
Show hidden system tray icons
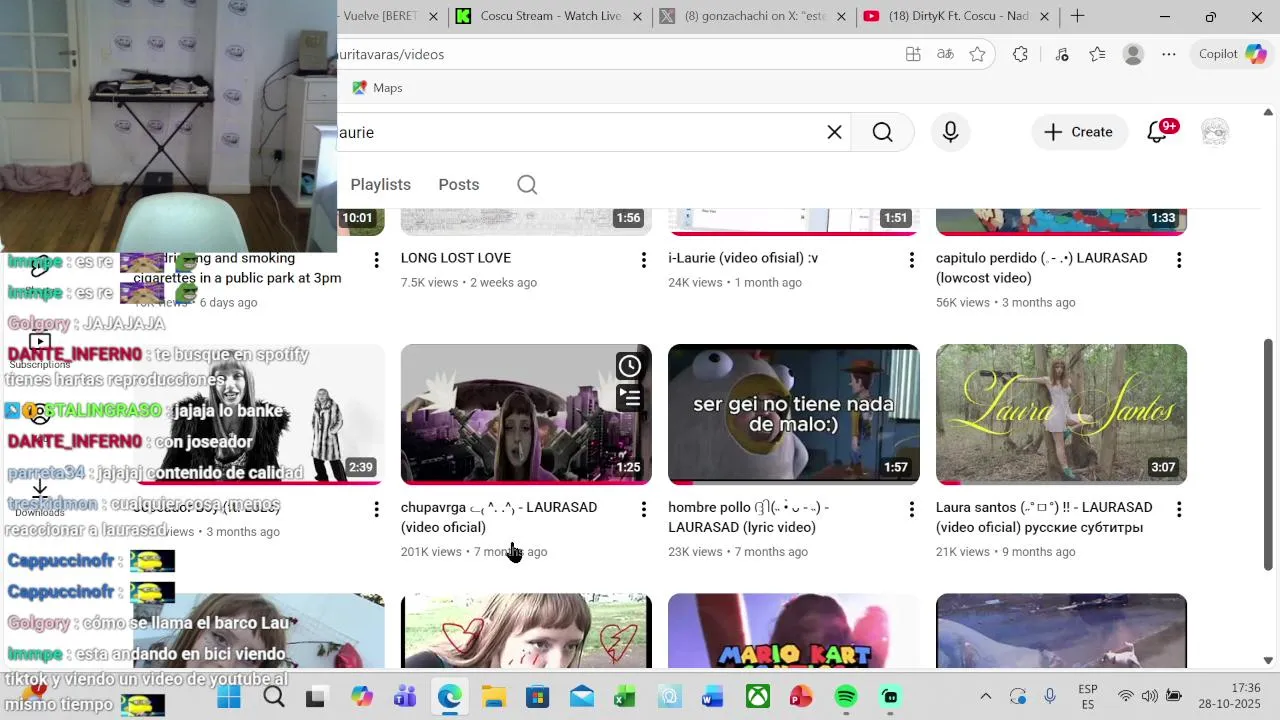point(985,697)
